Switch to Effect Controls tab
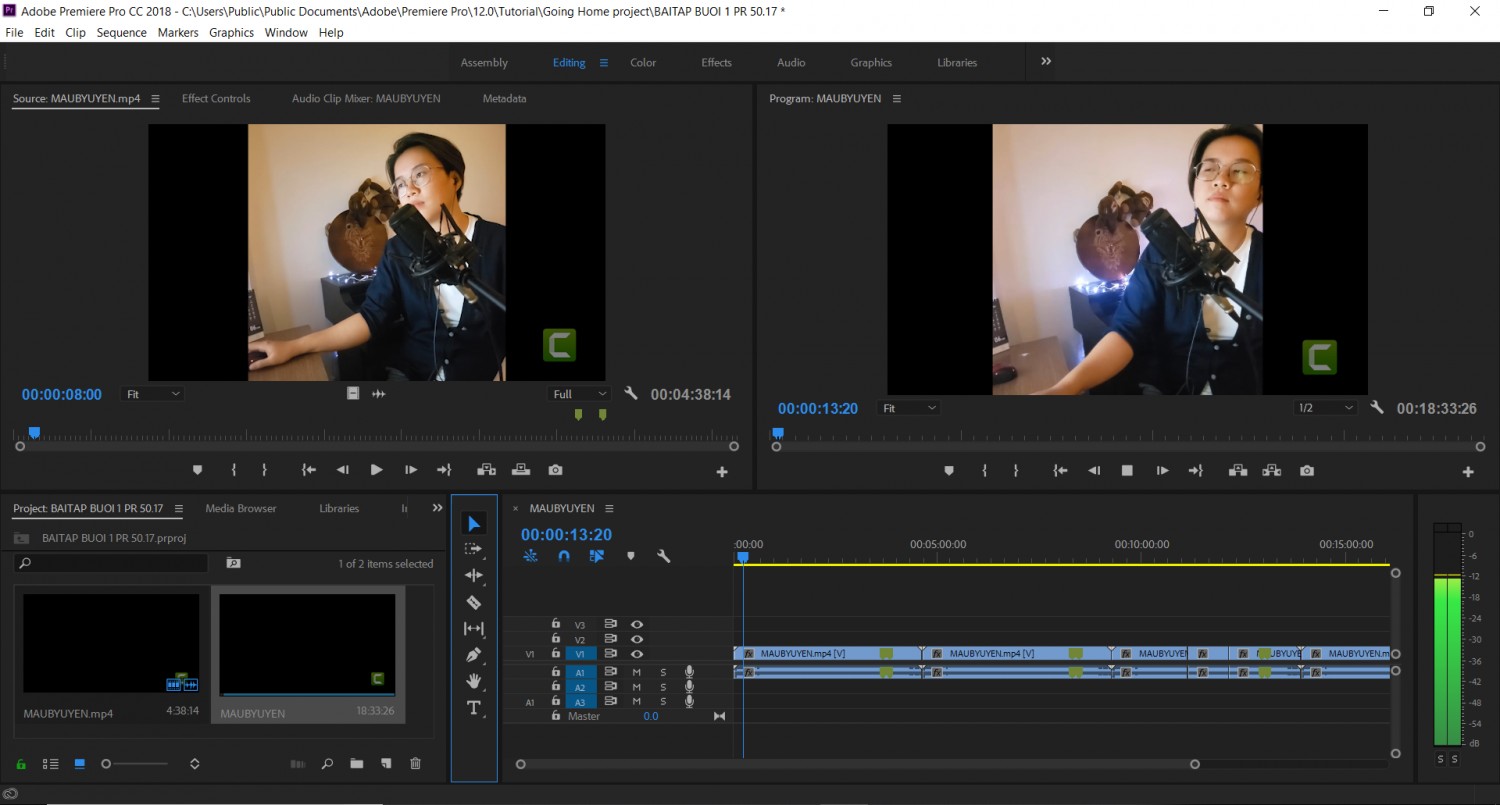1500x805 pixels. [x=216, y=98]
